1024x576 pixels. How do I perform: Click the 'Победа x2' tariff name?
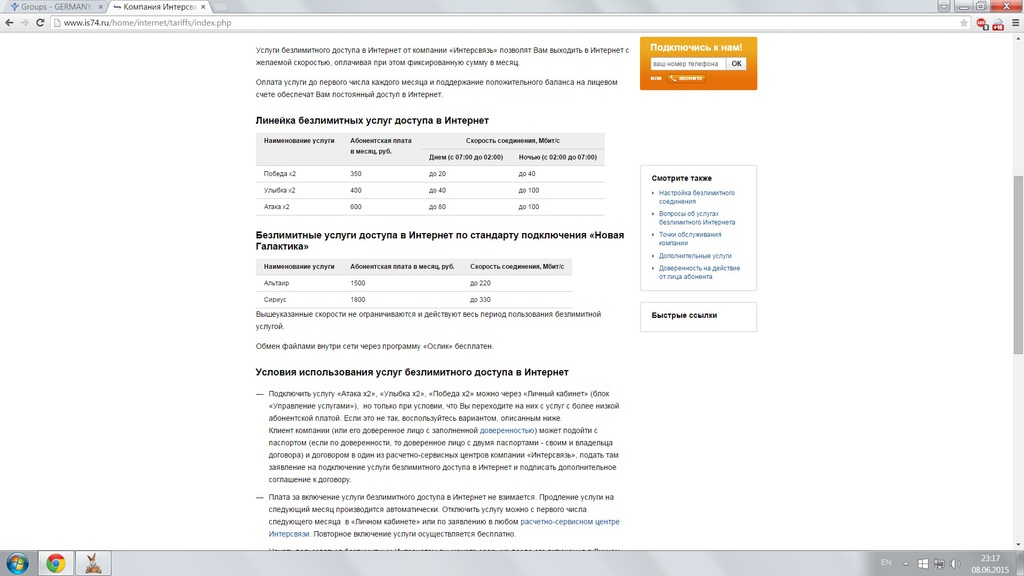280,174
